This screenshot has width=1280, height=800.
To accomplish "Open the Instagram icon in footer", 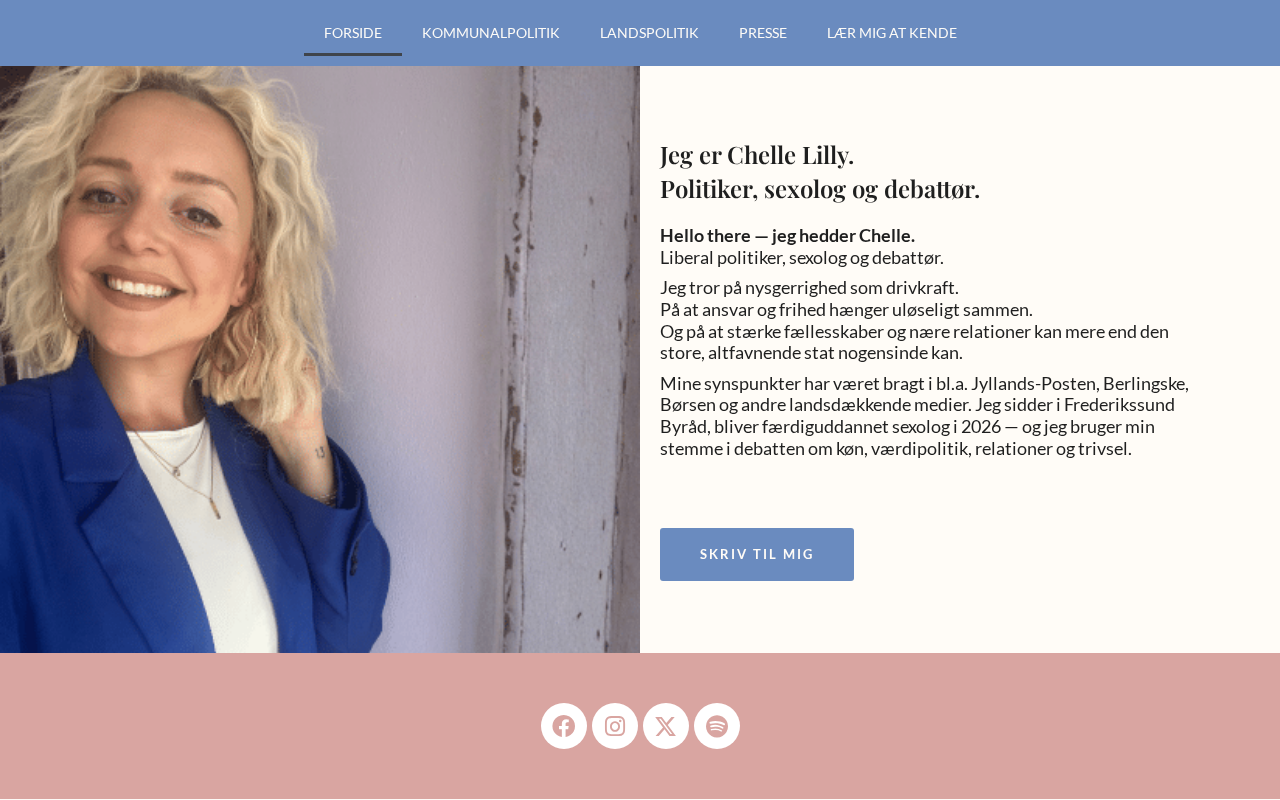I will [x=615, y=726].
